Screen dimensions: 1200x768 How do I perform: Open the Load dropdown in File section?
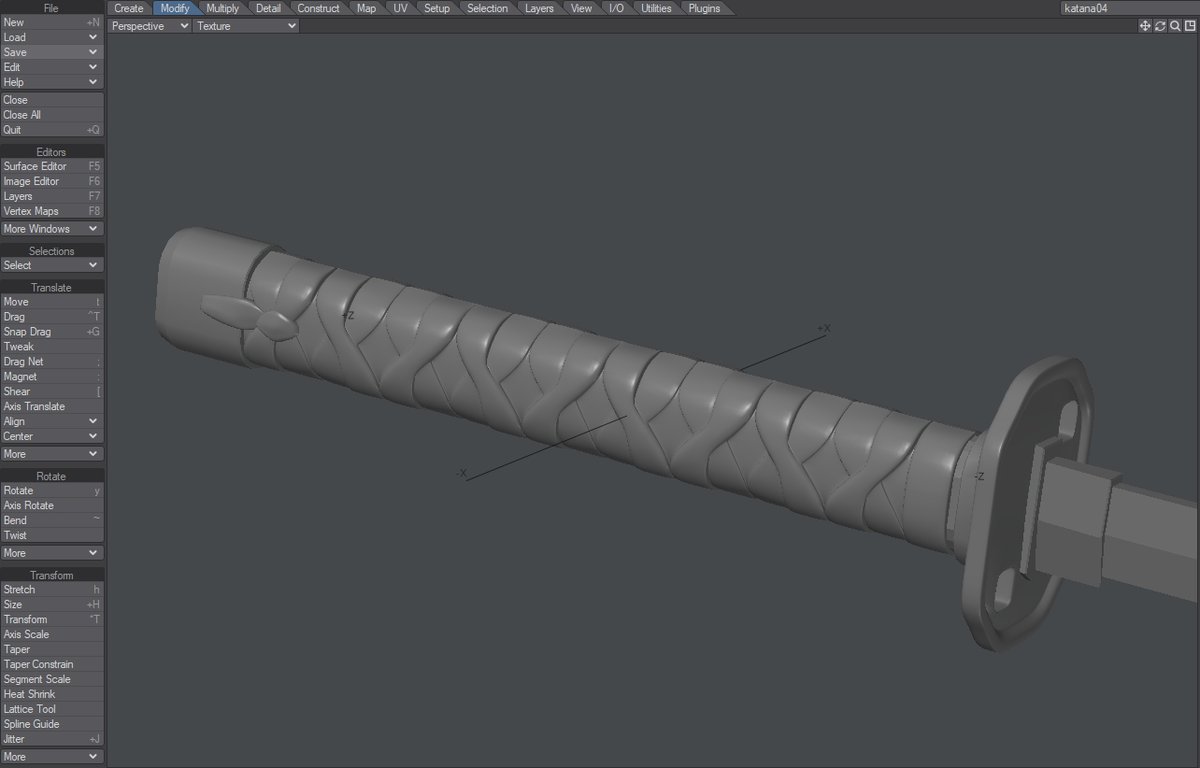point(52,37)
